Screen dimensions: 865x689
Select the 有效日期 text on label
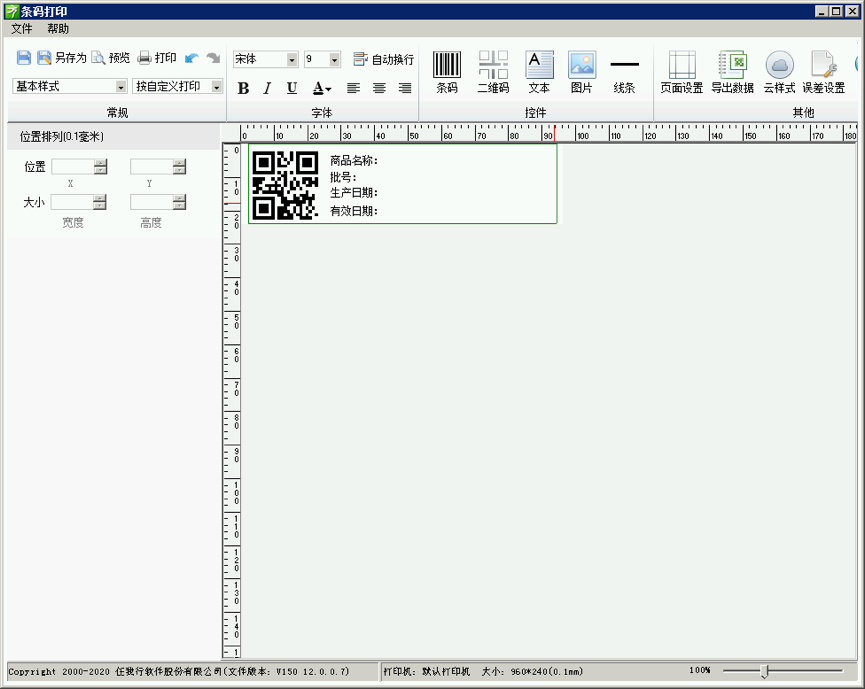click(x=354, y=211)
